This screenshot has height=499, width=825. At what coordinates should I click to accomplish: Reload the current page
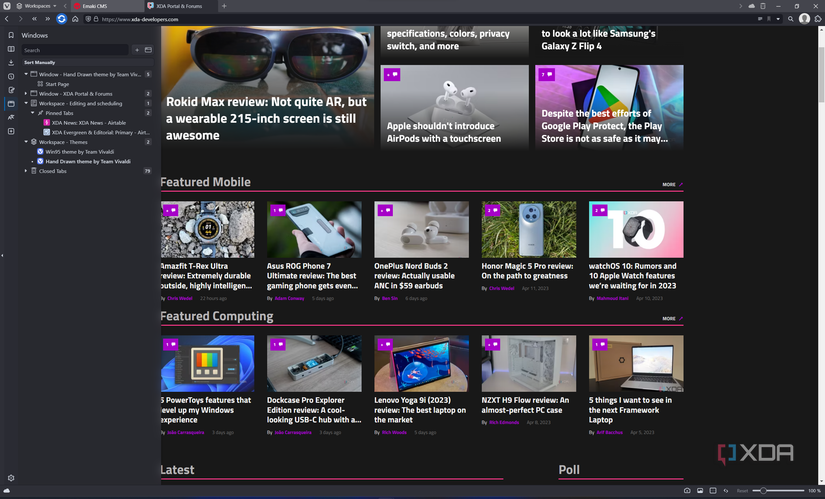tap(62, 19)
